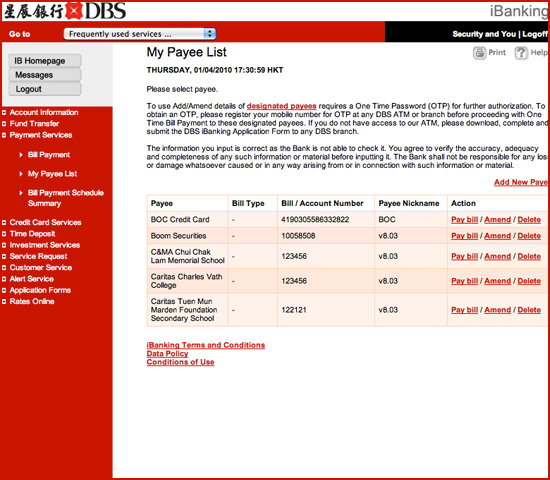The height and width of the screenshot is (480, 550).
Task: Click the Add New Payee link
Action: [521, 182]
